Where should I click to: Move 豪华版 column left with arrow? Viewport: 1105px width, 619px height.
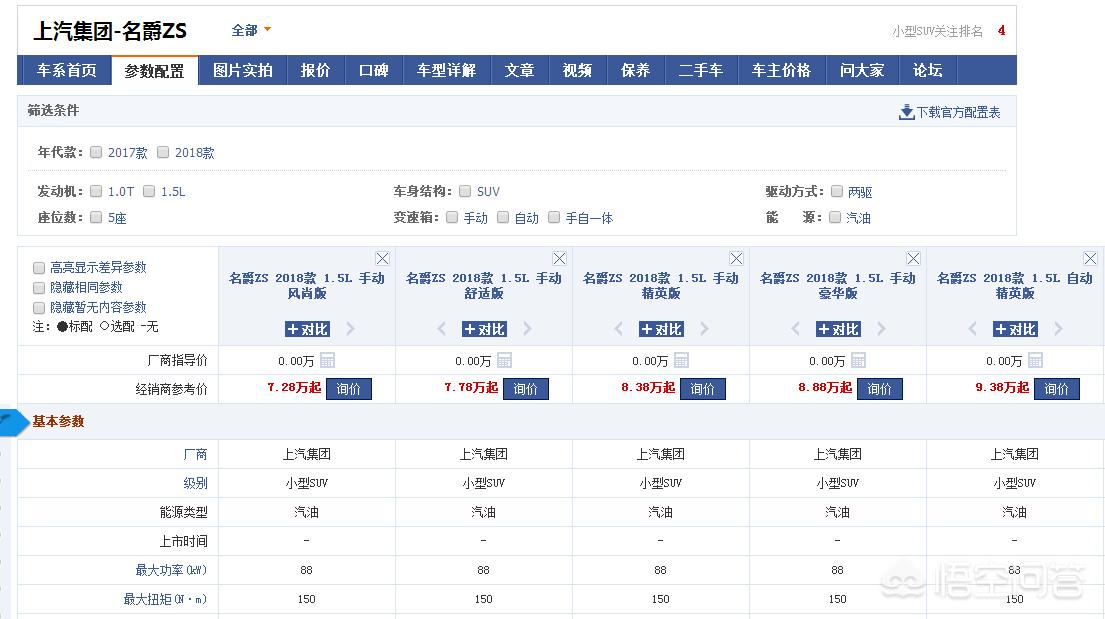pyautogui.click(x=796, y=329)
